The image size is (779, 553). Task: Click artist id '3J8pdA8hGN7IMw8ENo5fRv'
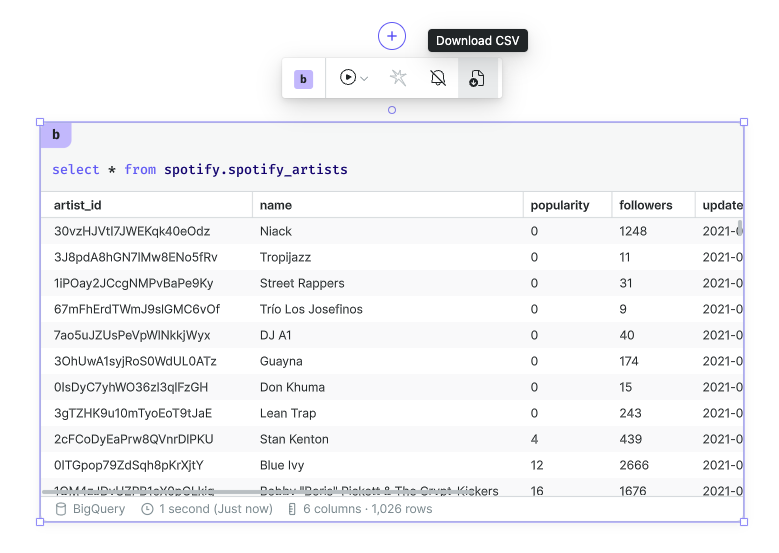(136, 257)
